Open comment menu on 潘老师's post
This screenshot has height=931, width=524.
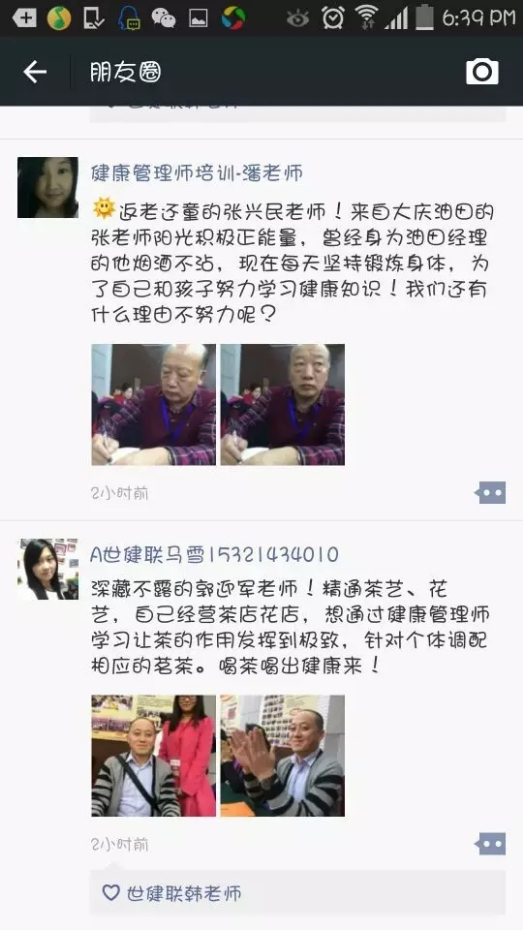tap(490, 492)
